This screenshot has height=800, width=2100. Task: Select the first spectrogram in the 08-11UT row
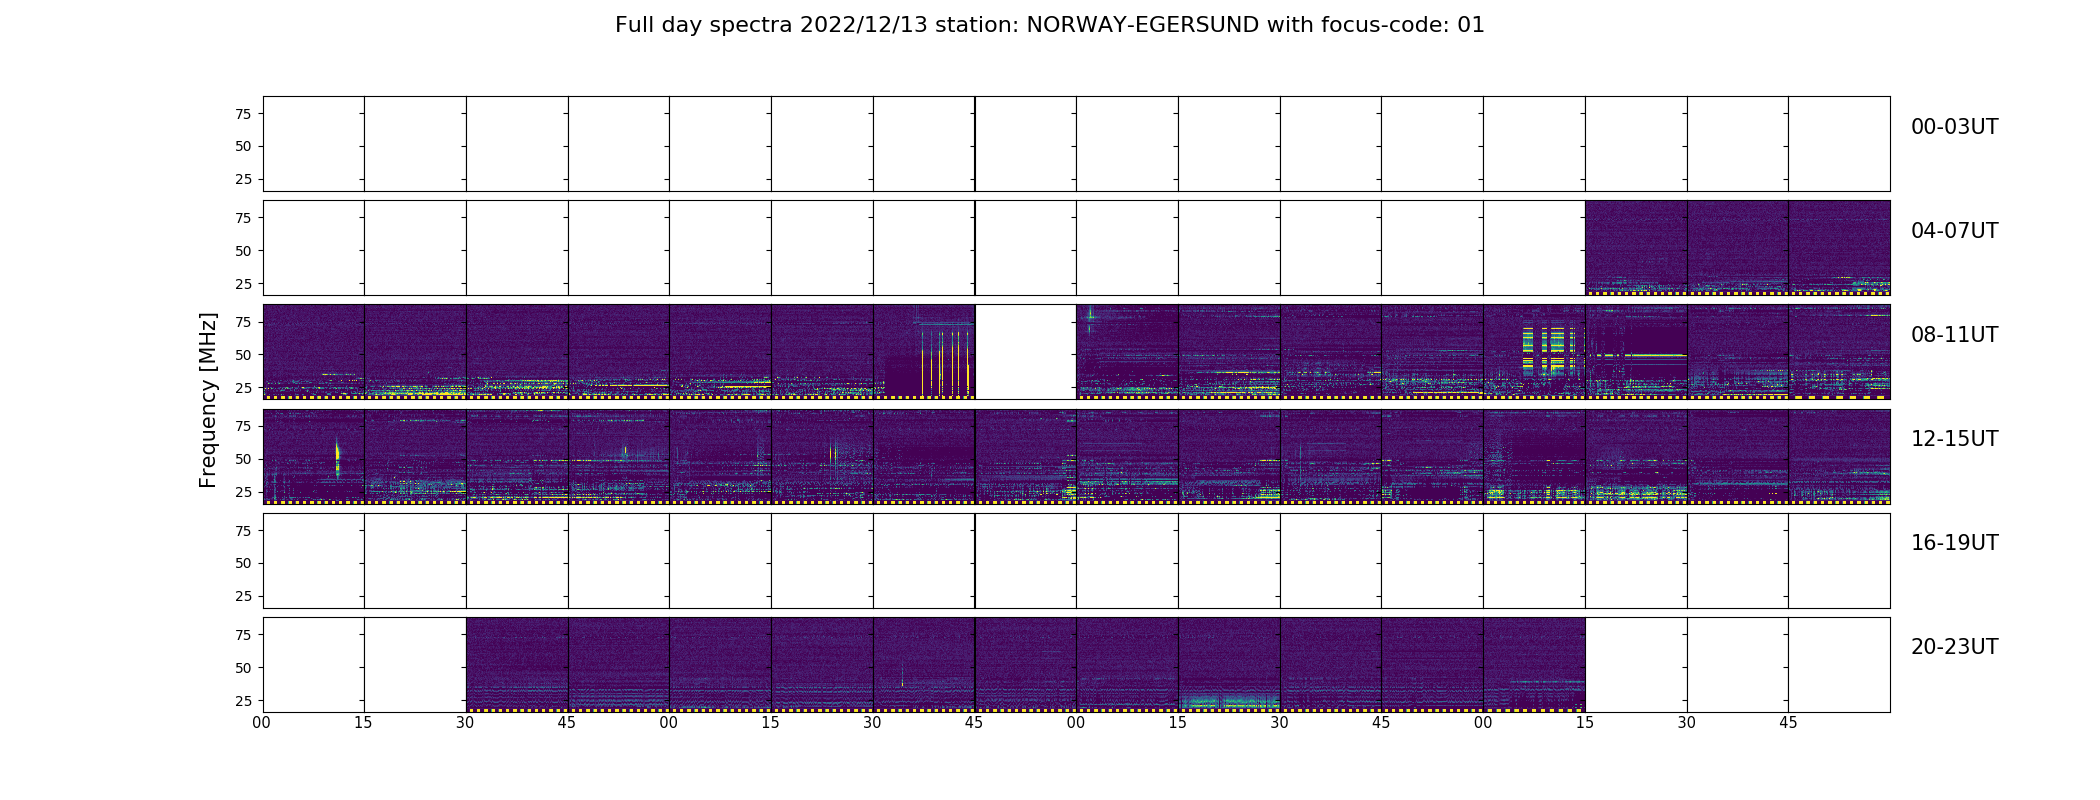click(314, 352)
